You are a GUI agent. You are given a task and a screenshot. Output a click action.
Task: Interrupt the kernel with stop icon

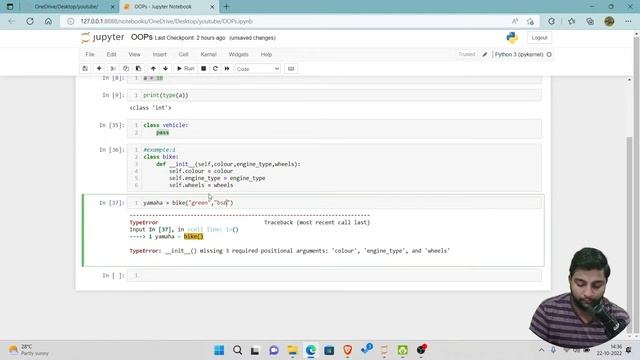point(203,69)
